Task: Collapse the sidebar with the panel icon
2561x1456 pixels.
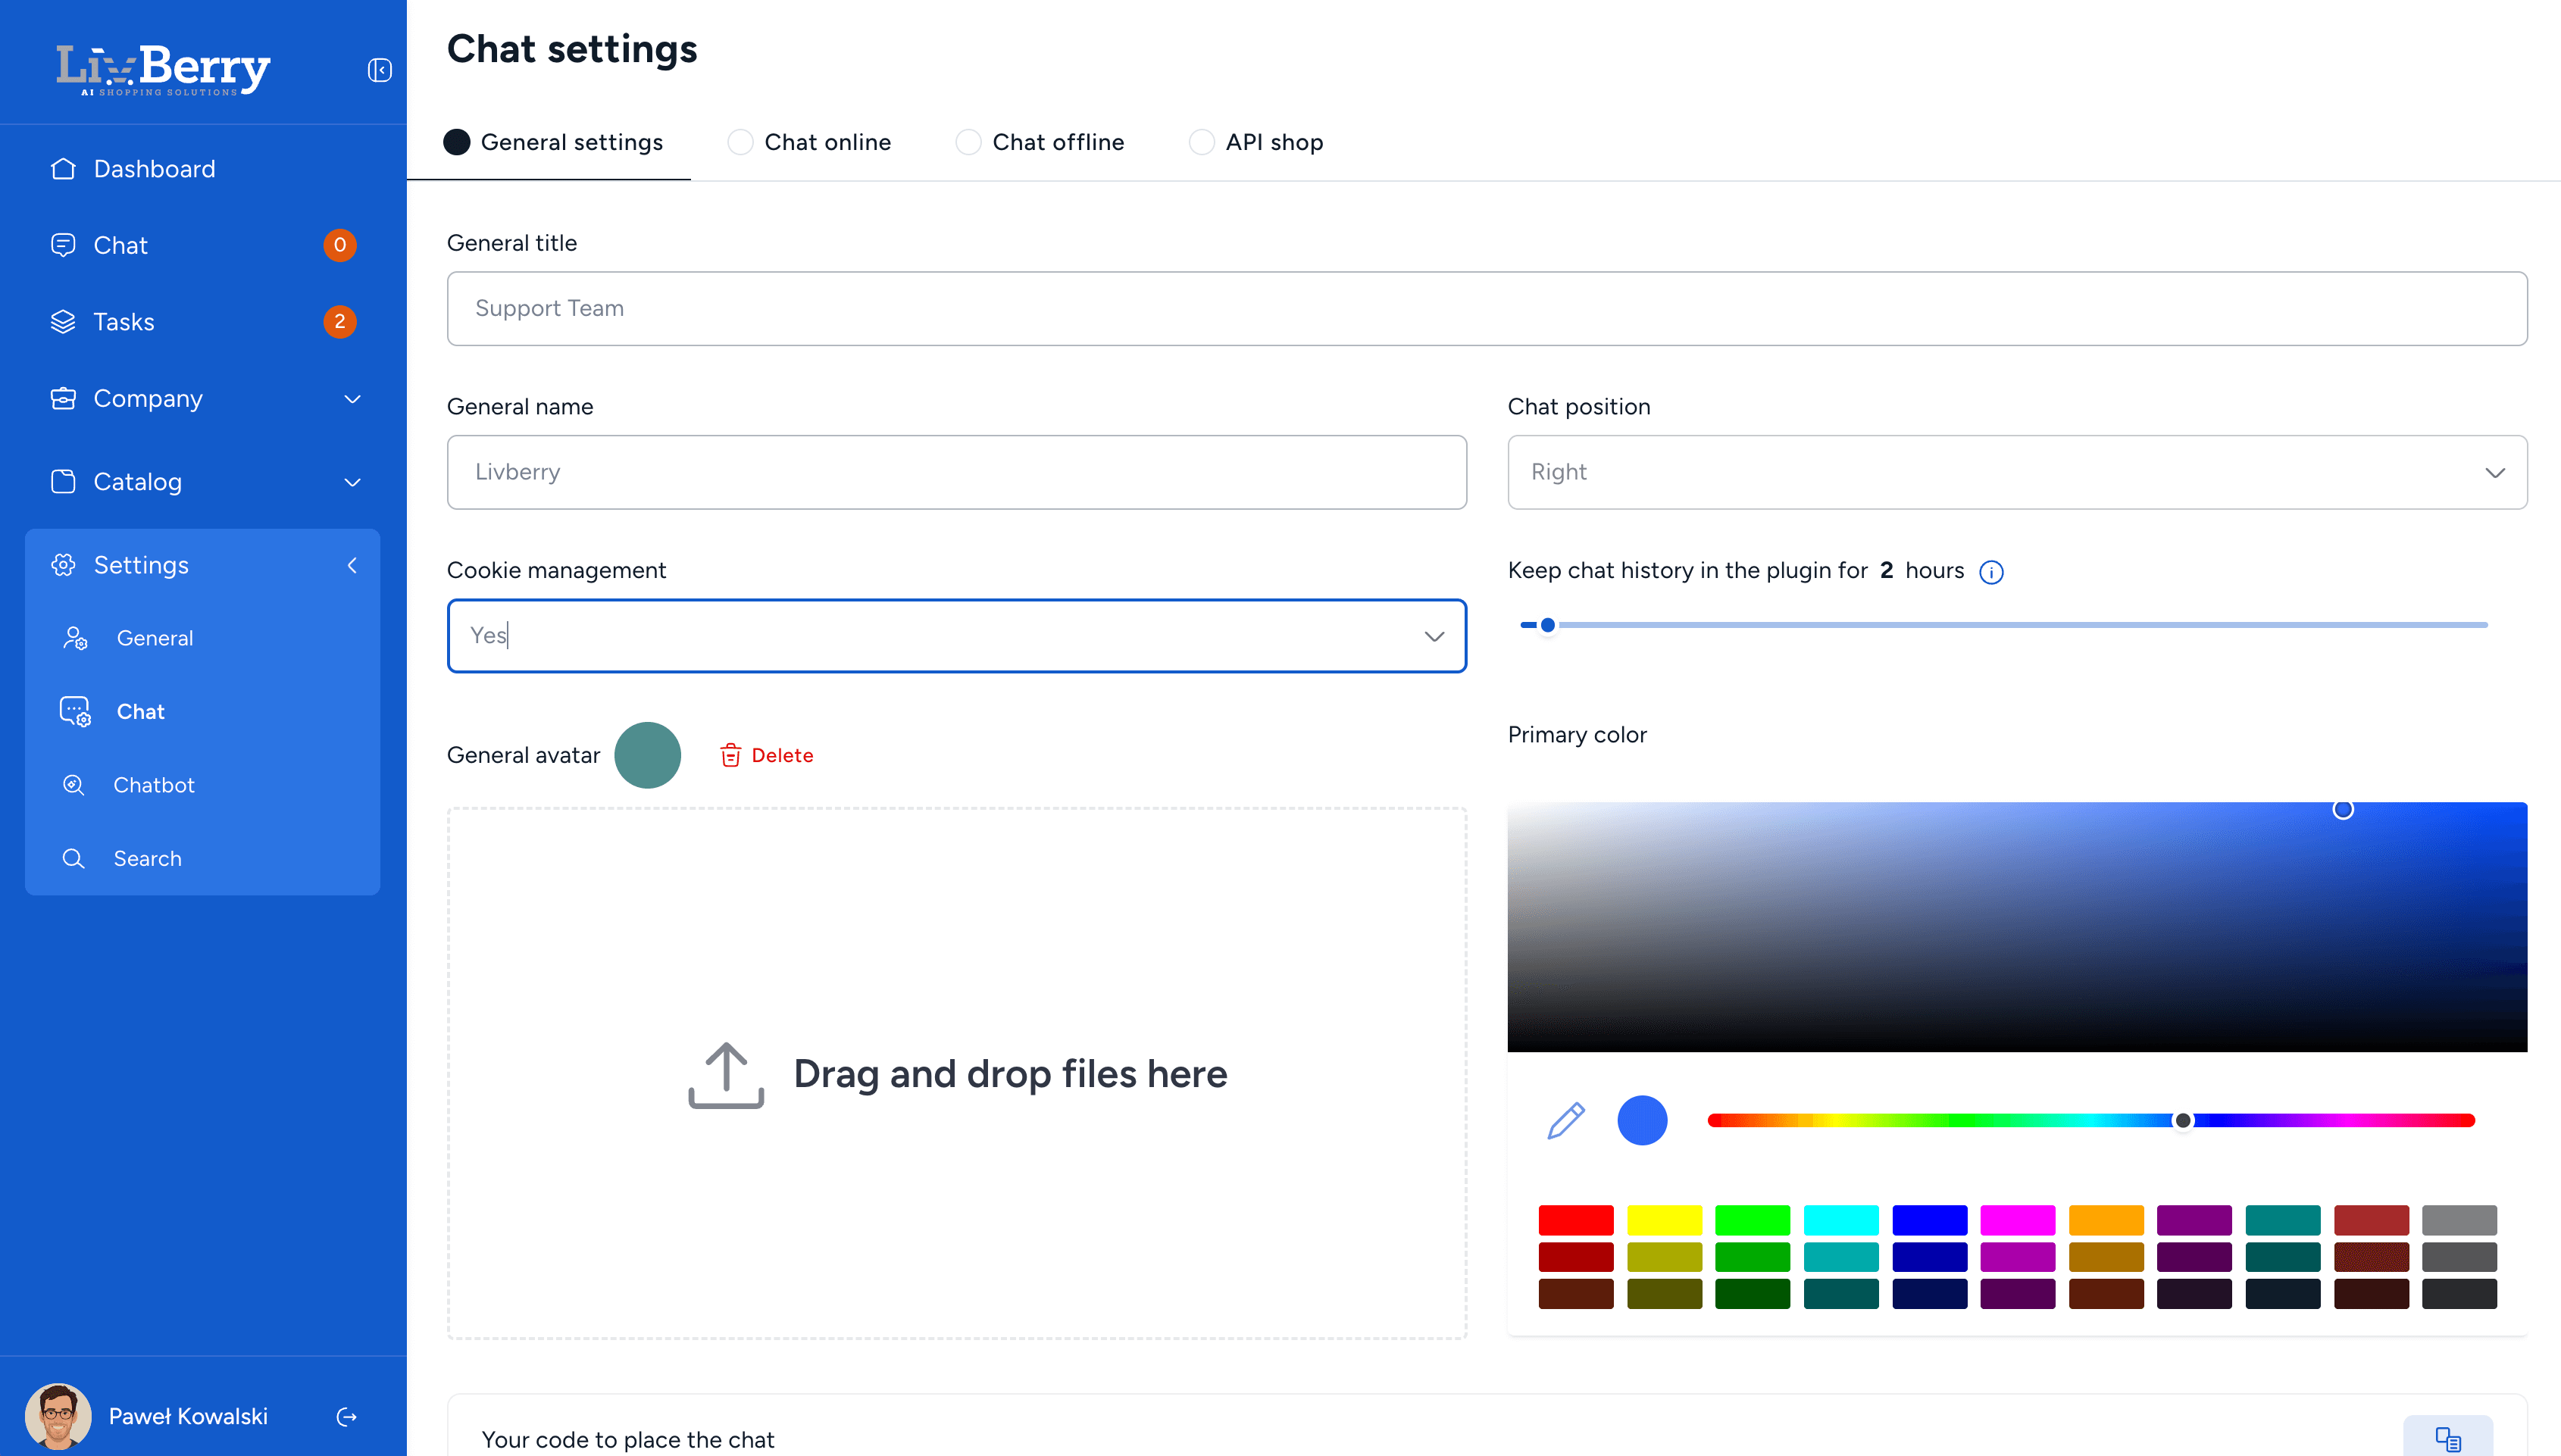Action: click(x=379, y=70)
